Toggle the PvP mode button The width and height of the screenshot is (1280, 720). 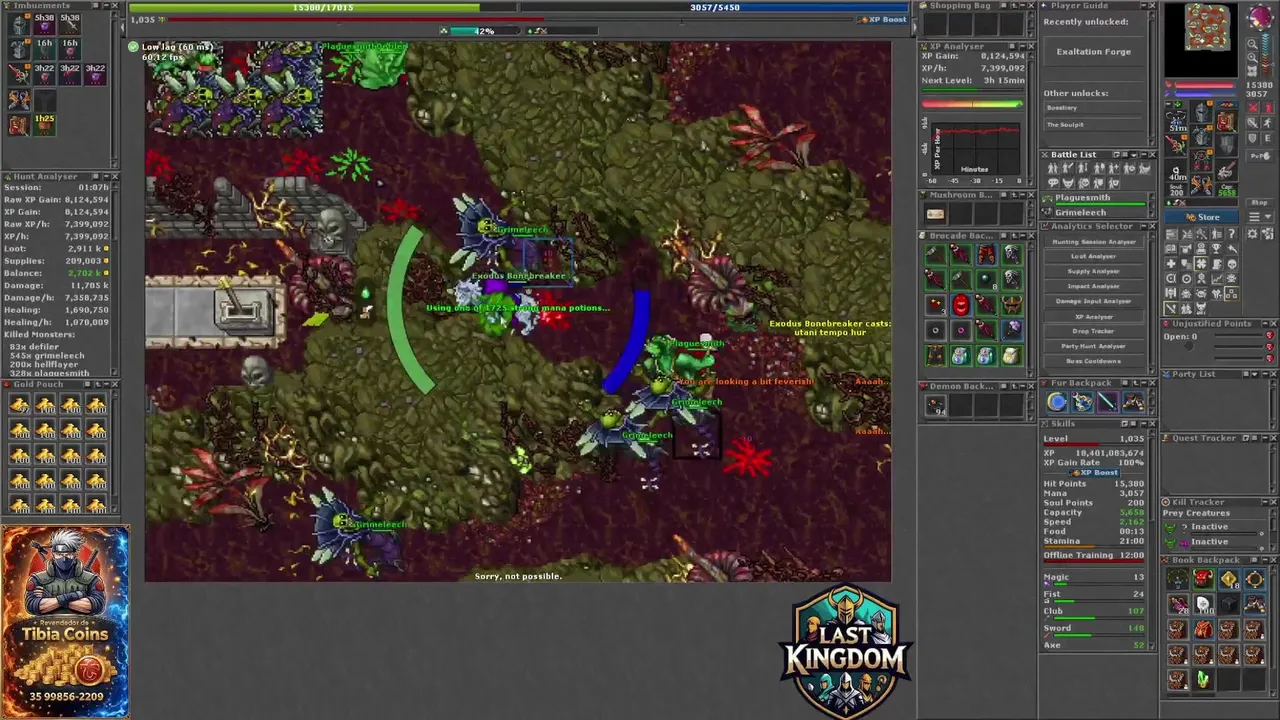[x=1260, y=156]
